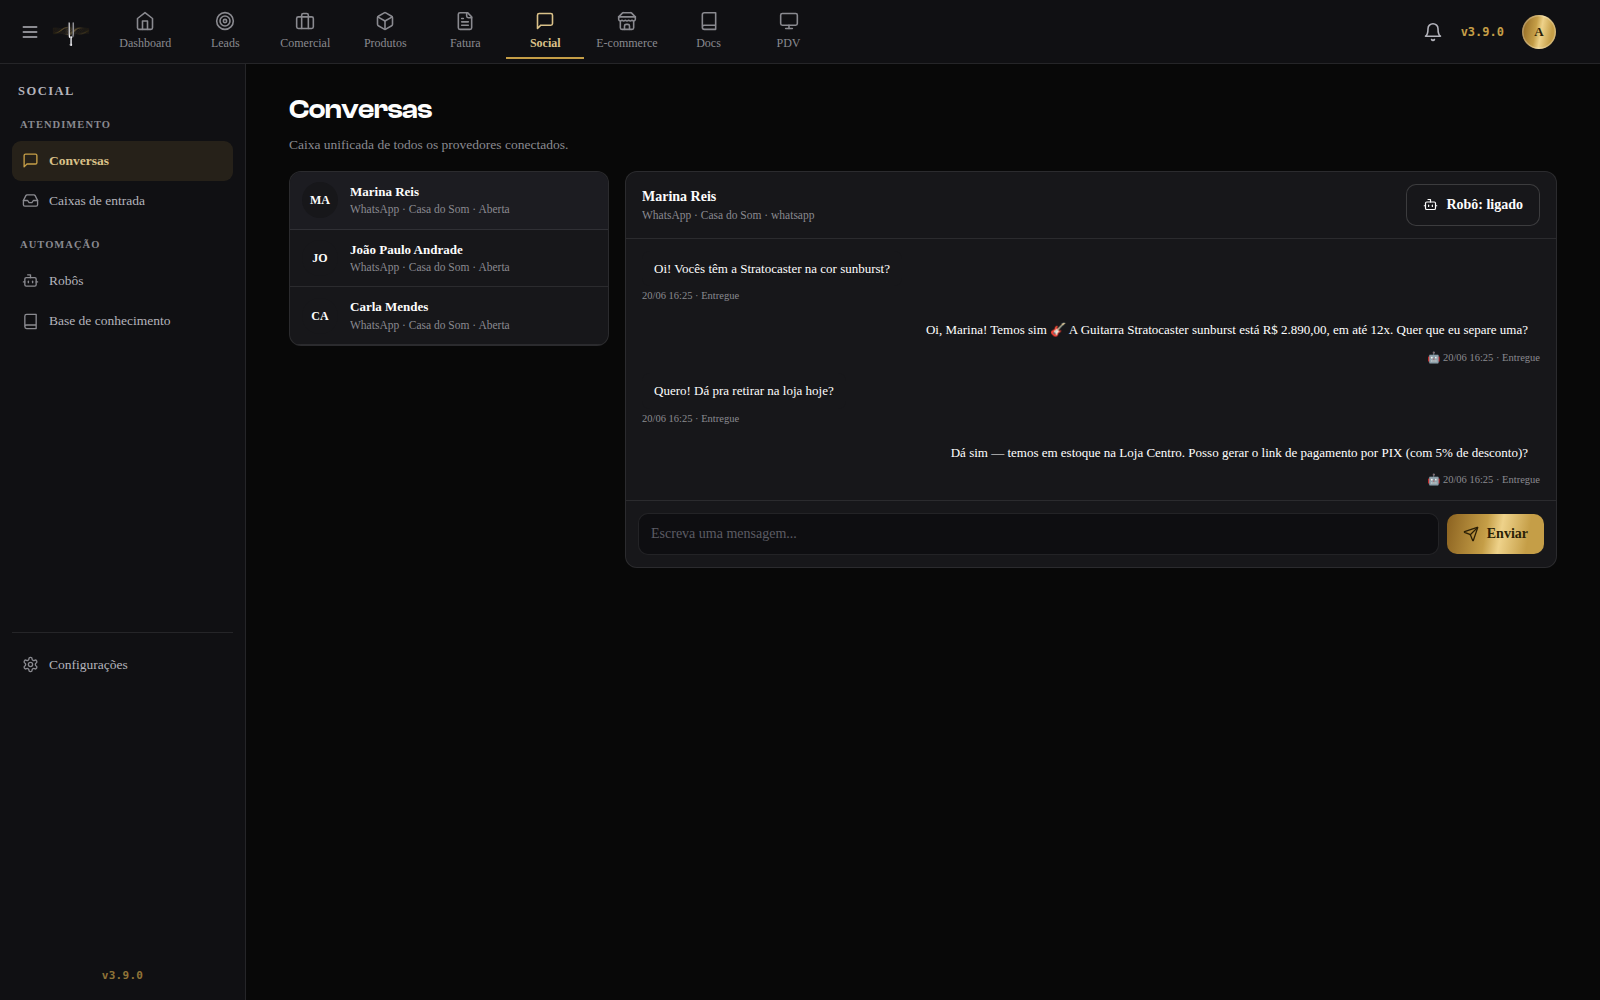Screen dimensions: 1600x1000
Task: Click the user avatar A
Action: click(x=1539, y=32)
